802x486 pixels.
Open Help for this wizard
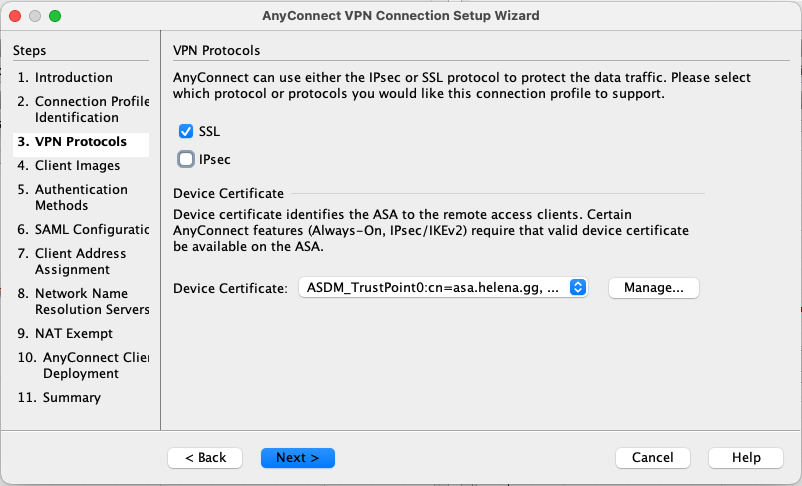745,457
